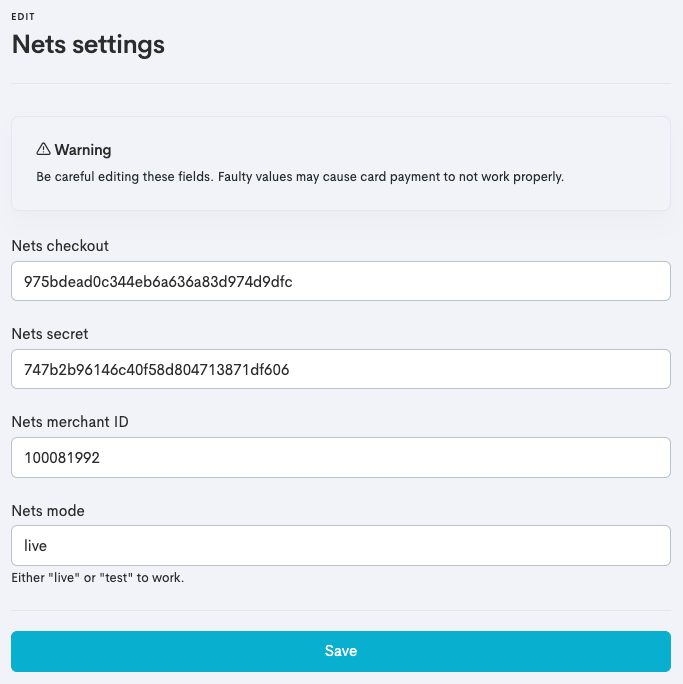Select the Nets secret input field
Viewport: 683px width, 684px height.
point(341,369)
